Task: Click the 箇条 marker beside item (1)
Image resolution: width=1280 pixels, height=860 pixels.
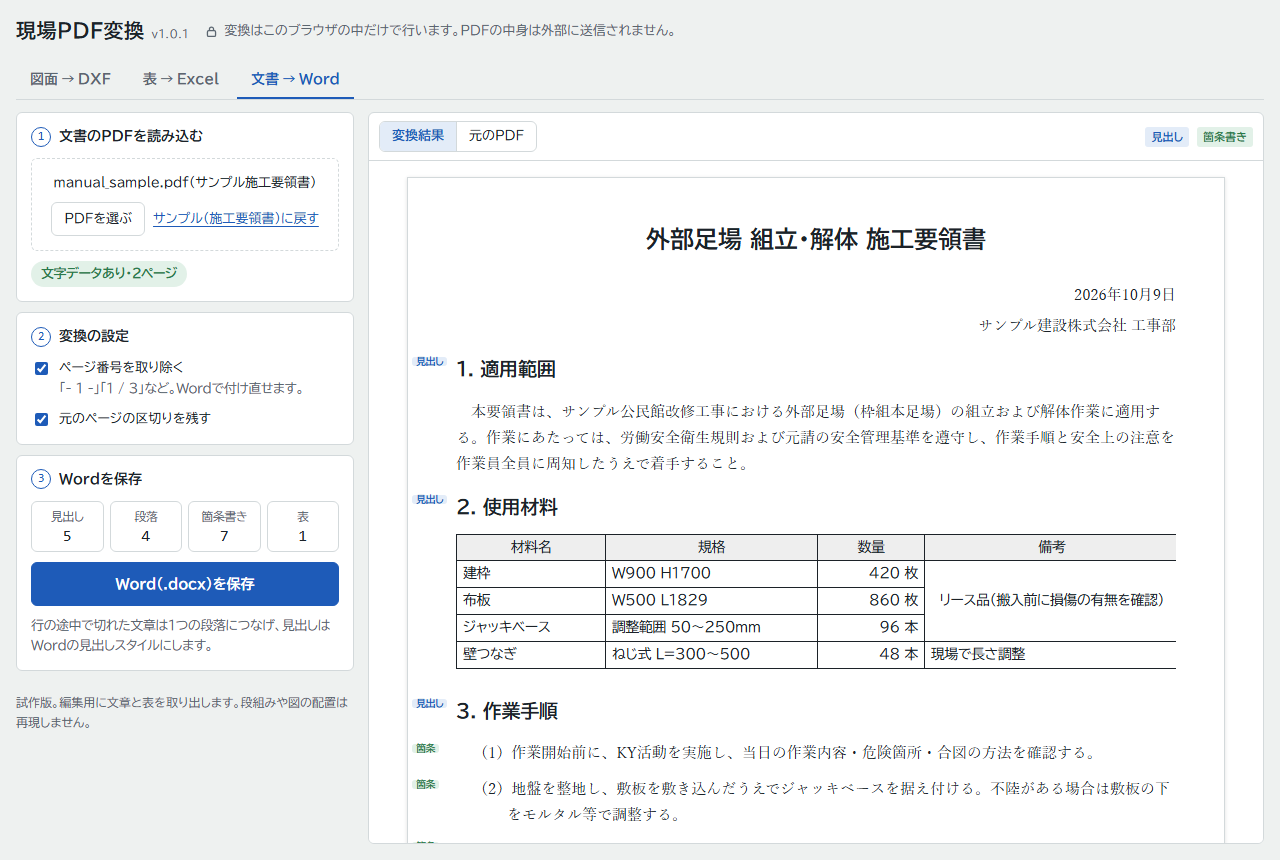Action: [427, 748]
